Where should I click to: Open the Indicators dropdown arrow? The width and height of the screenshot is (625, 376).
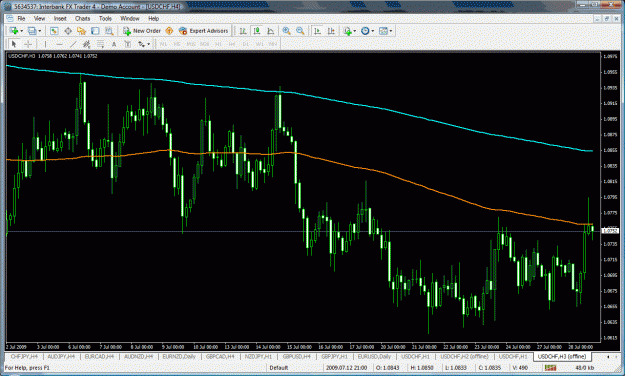coord(355,31)
